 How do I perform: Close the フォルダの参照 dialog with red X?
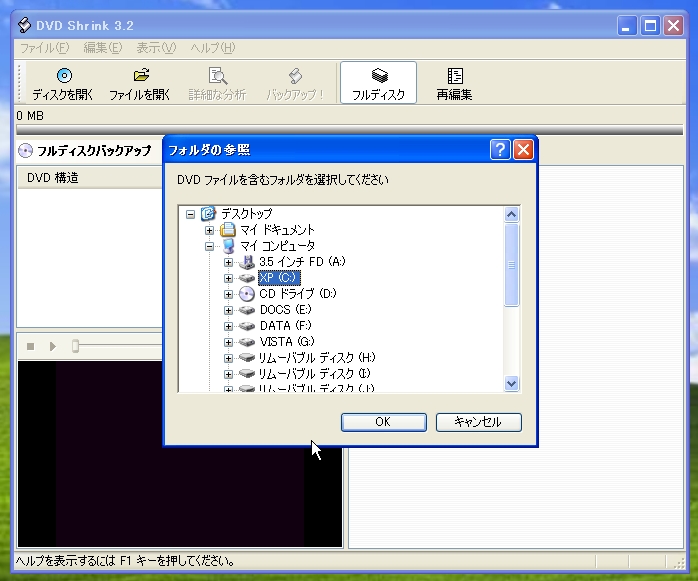(524, 150)
